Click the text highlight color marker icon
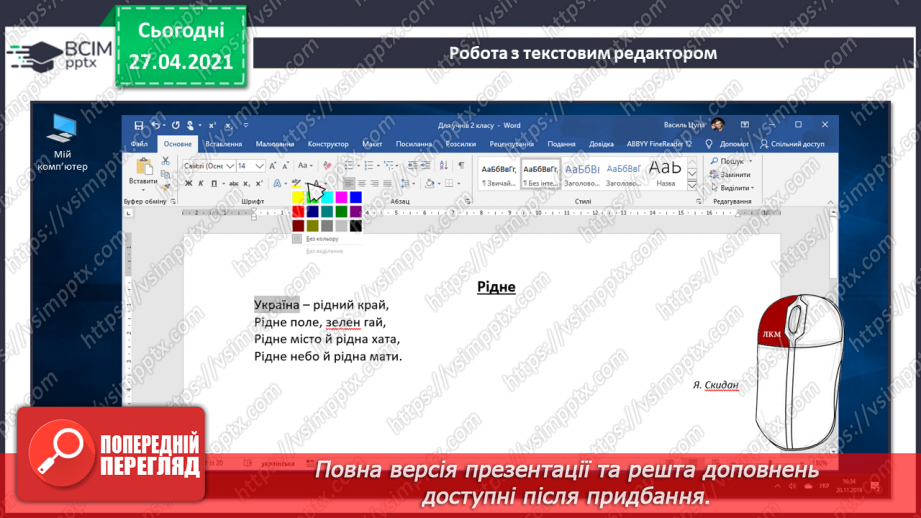This screenshot has width=921, height=518. pos(297,184)
